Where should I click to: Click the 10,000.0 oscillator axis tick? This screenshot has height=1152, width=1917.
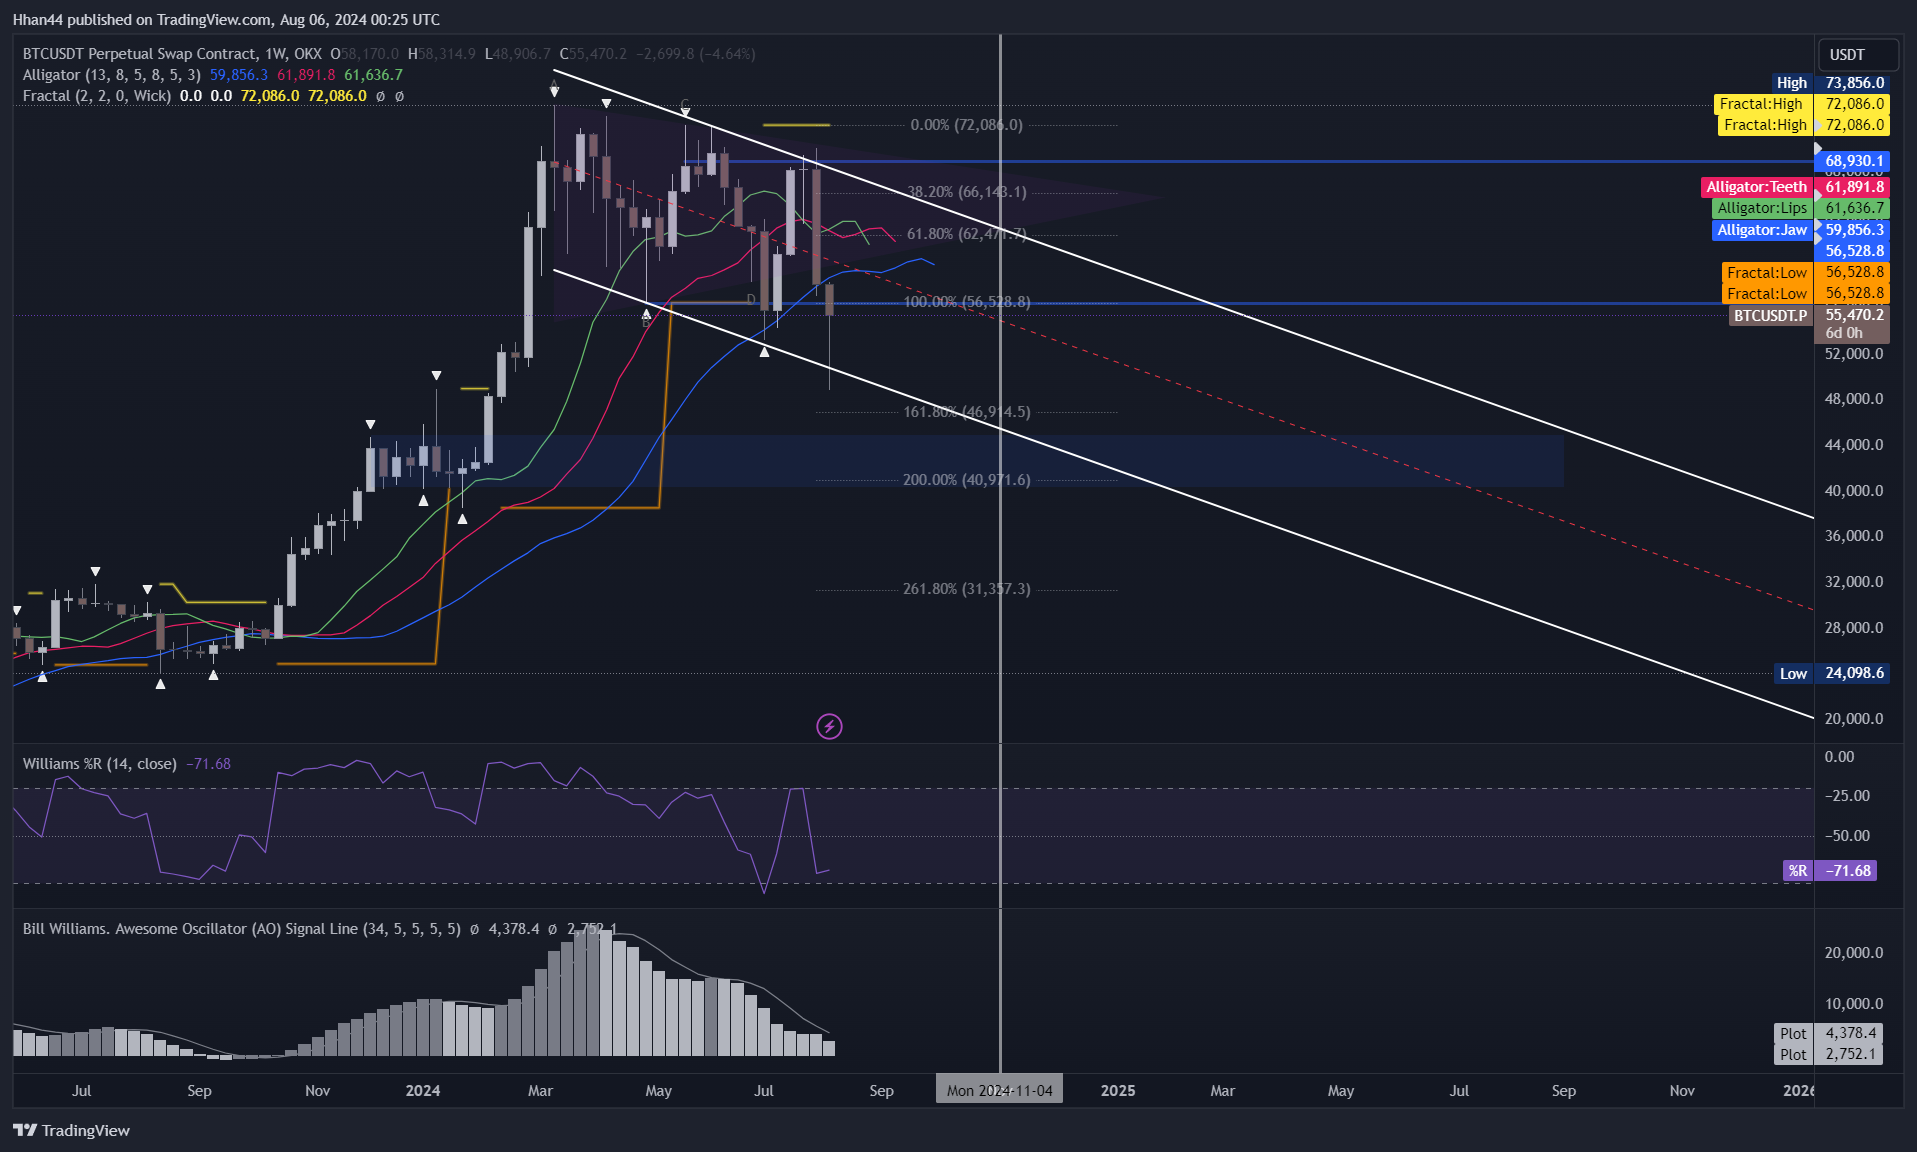coord(1853,1004)
